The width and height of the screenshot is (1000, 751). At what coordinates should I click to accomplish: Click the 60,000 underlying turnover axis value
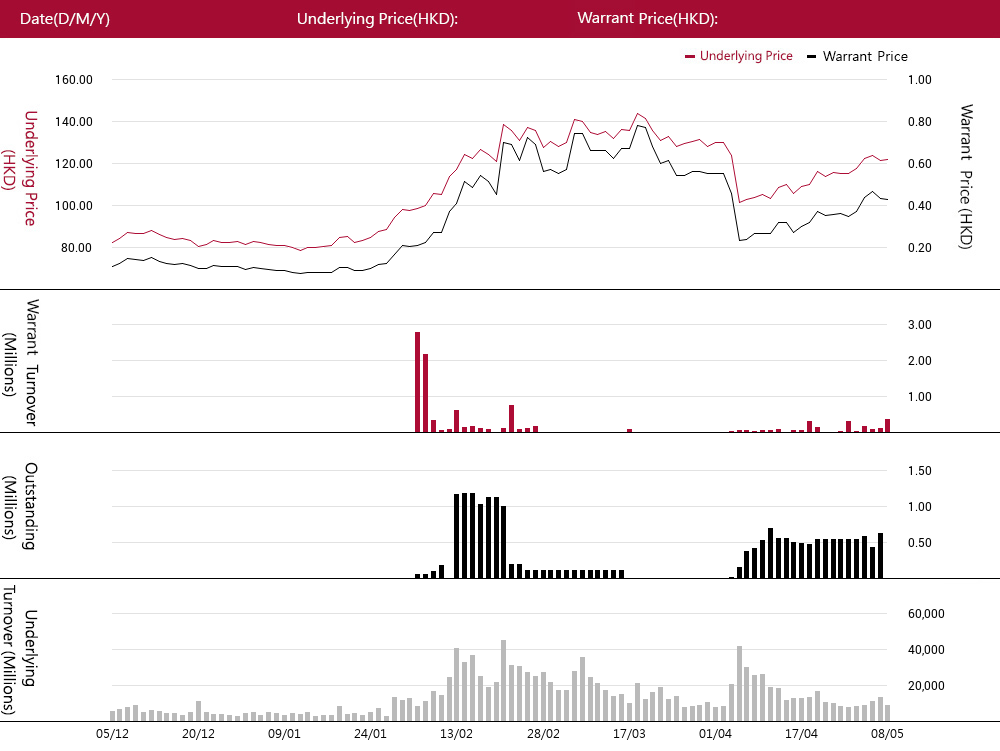coord(926,614)
